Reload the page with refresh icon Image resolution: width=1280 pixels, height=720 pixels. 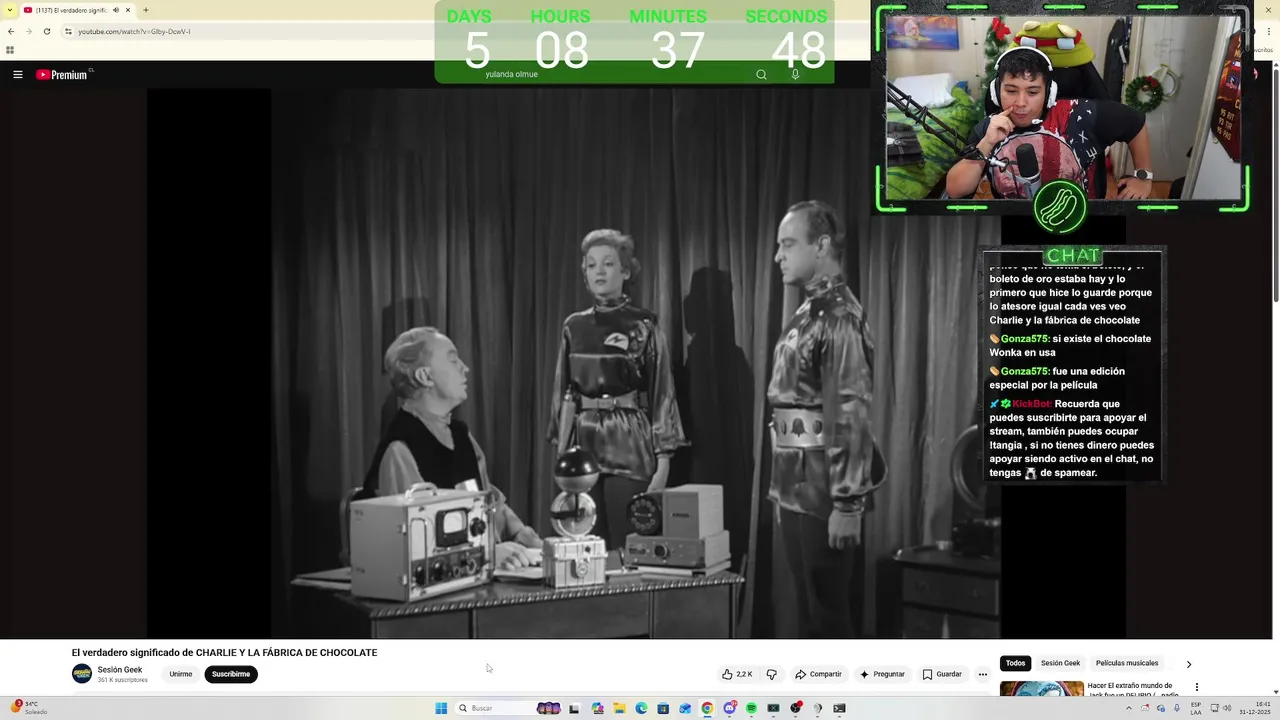point(46,31)
